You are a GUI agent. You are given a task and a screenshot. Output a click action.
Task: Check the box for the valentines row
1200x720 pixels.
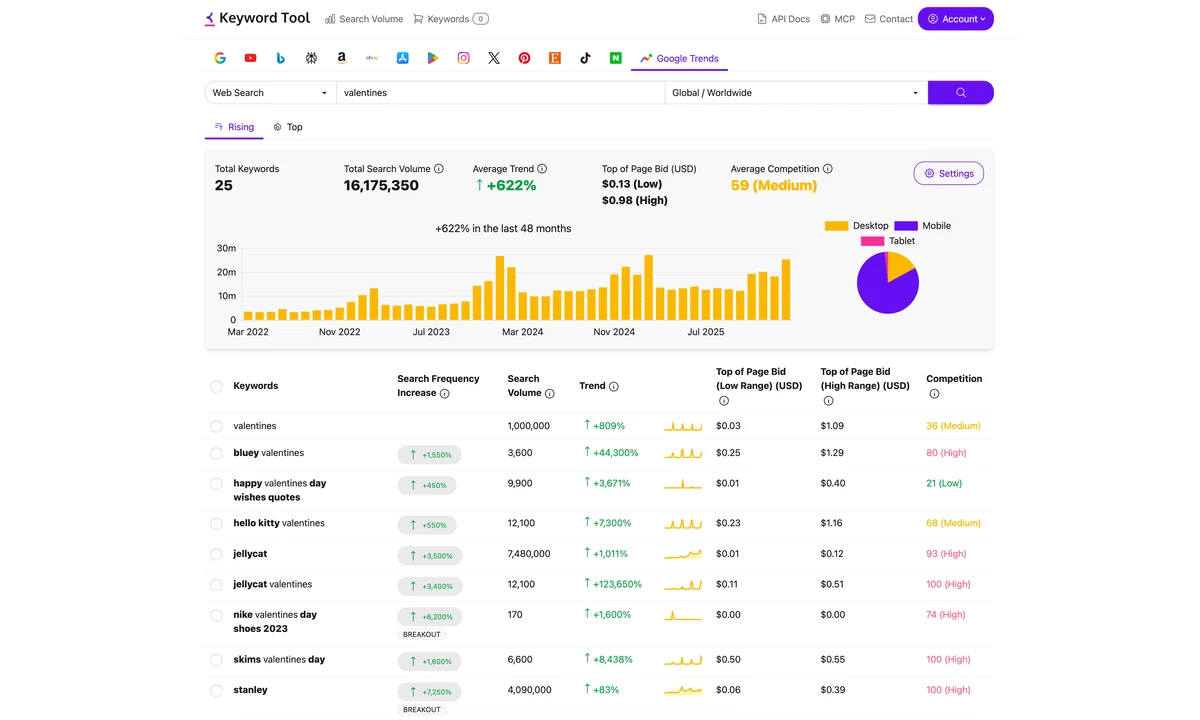click(x=216, y=426)
